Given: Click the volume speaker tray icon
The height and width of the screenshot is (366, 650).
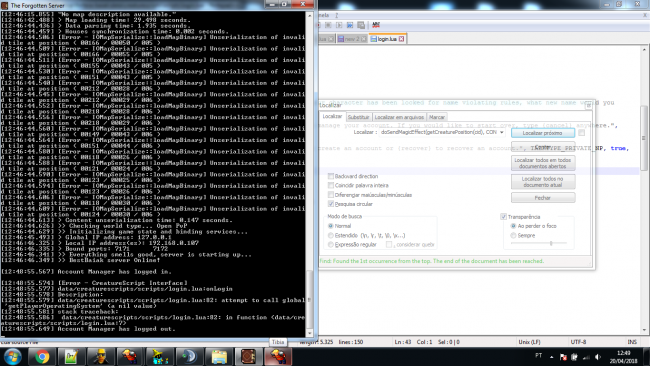Looking at the screenshot, I should point(598,357).
